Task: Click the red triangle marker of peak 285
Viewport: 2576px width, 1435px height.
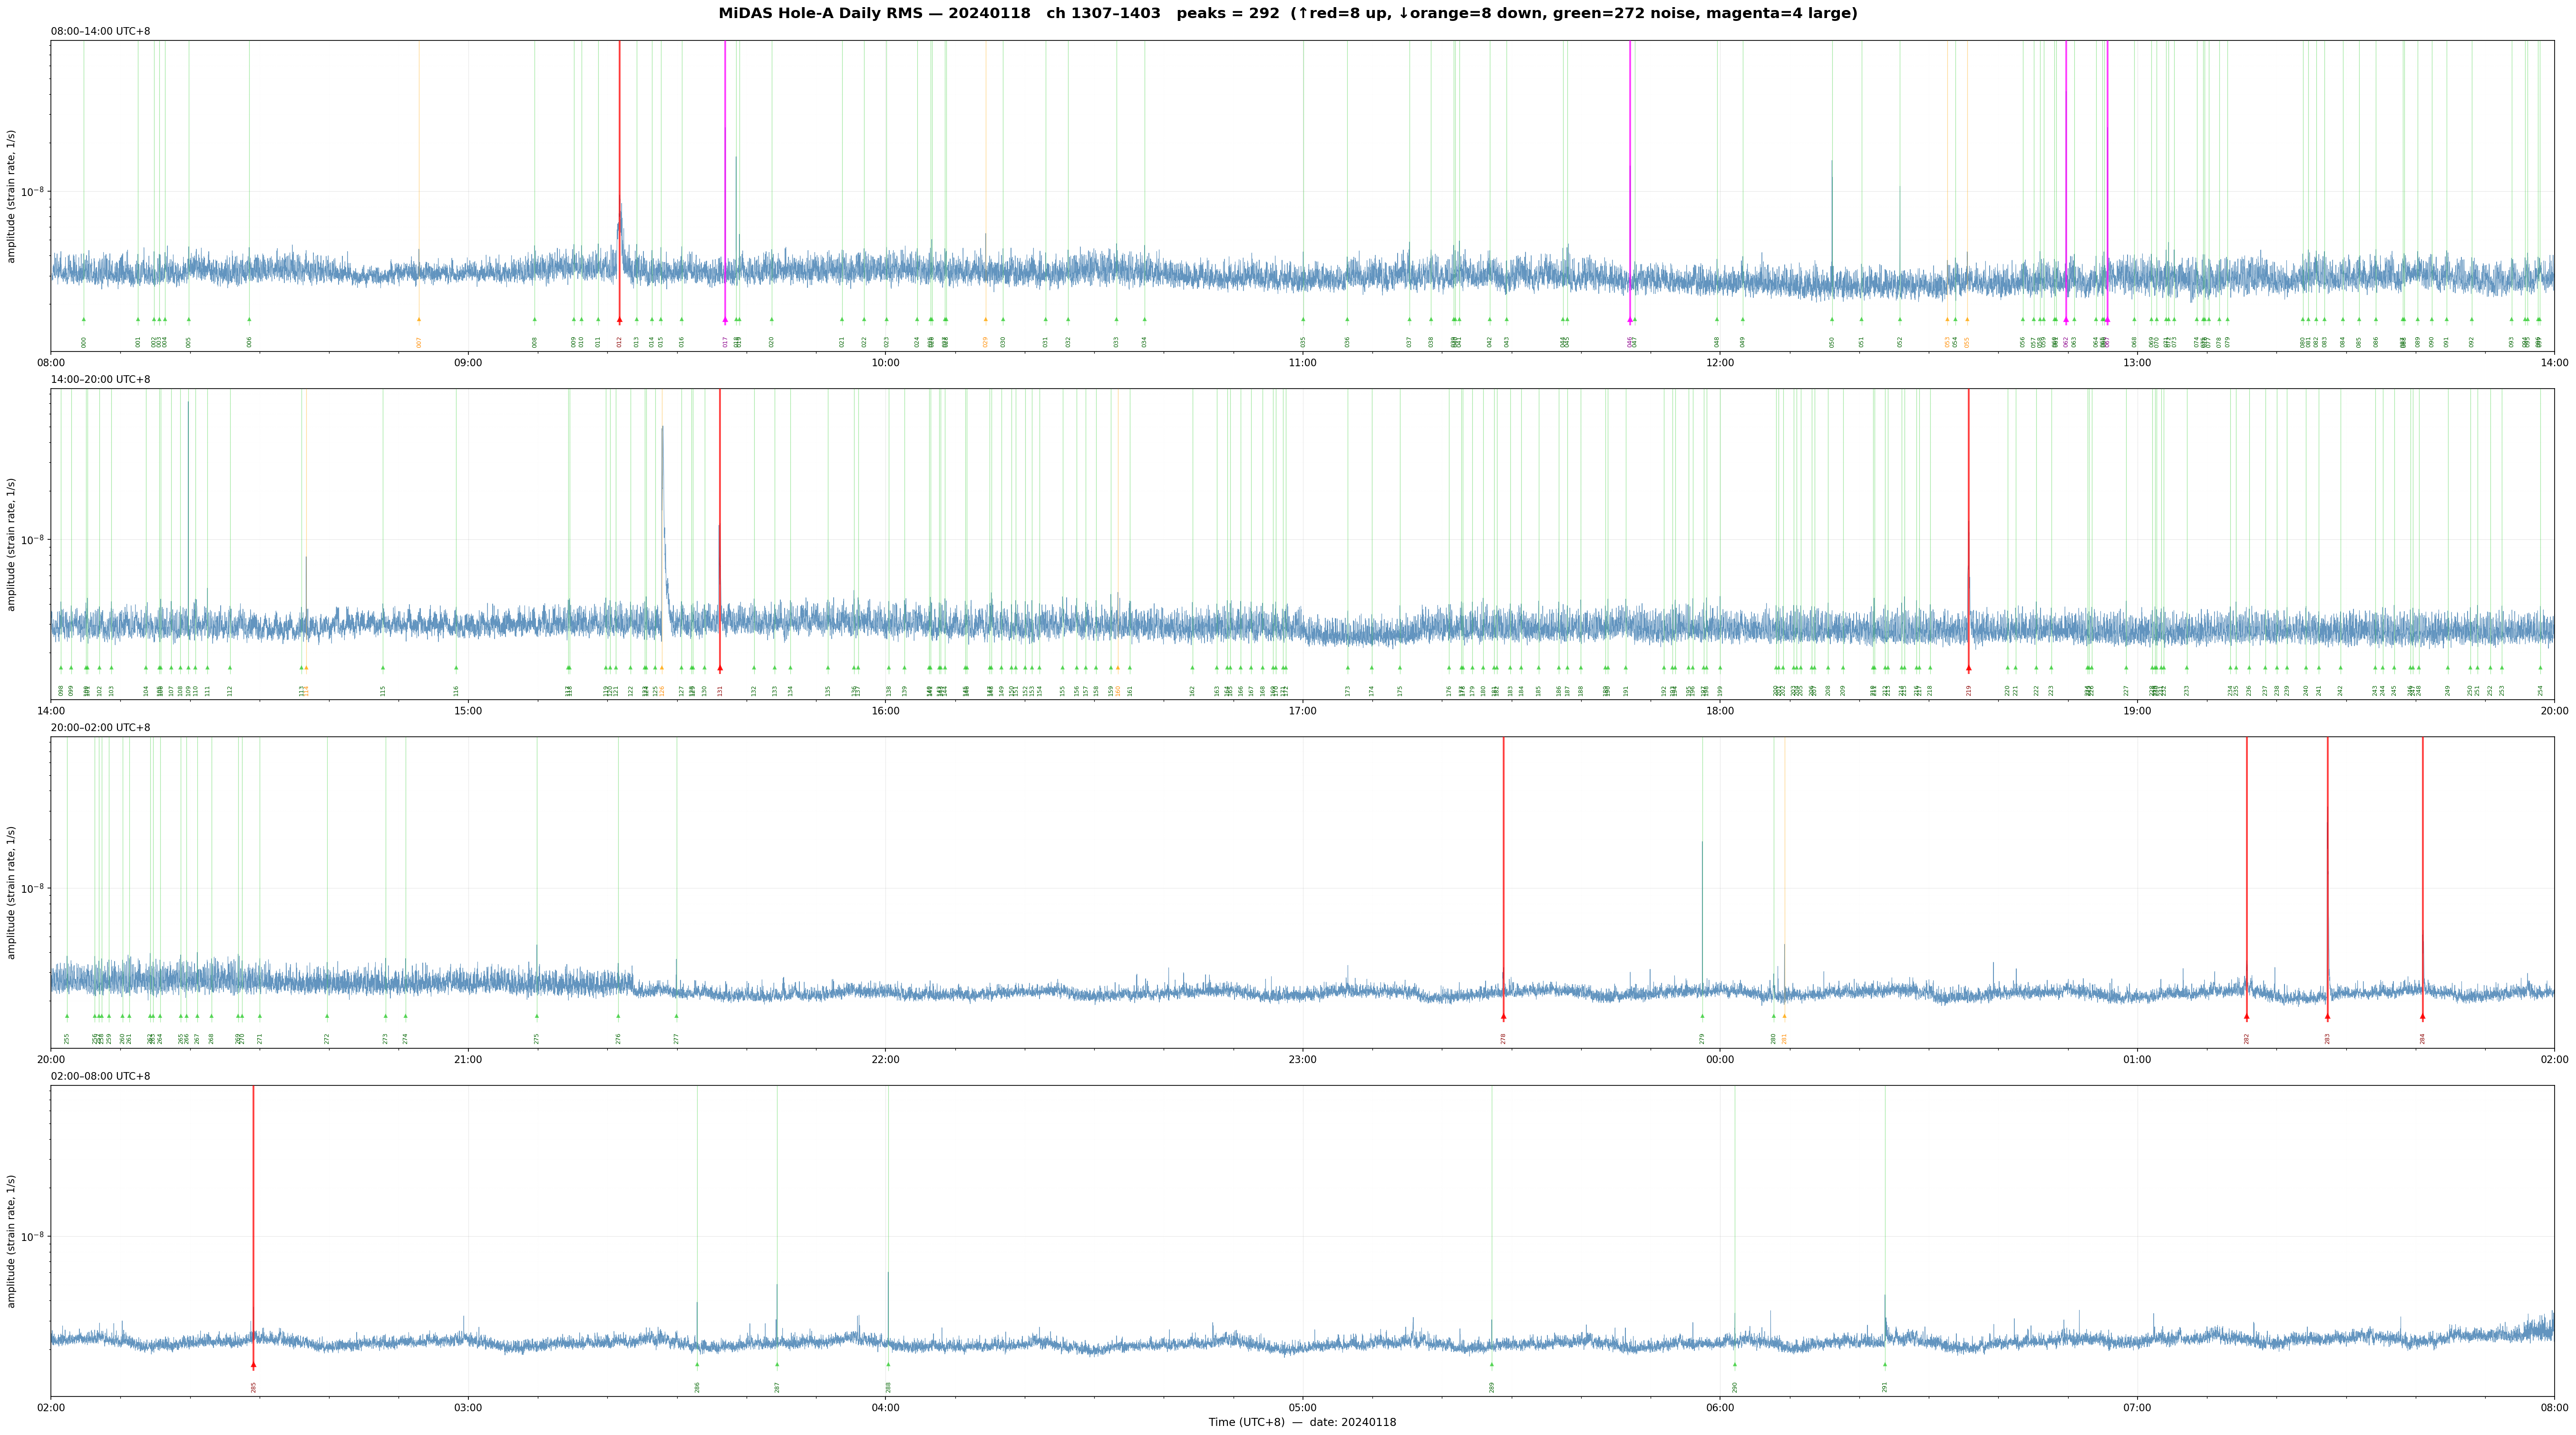Action: tap(253, 1364)
